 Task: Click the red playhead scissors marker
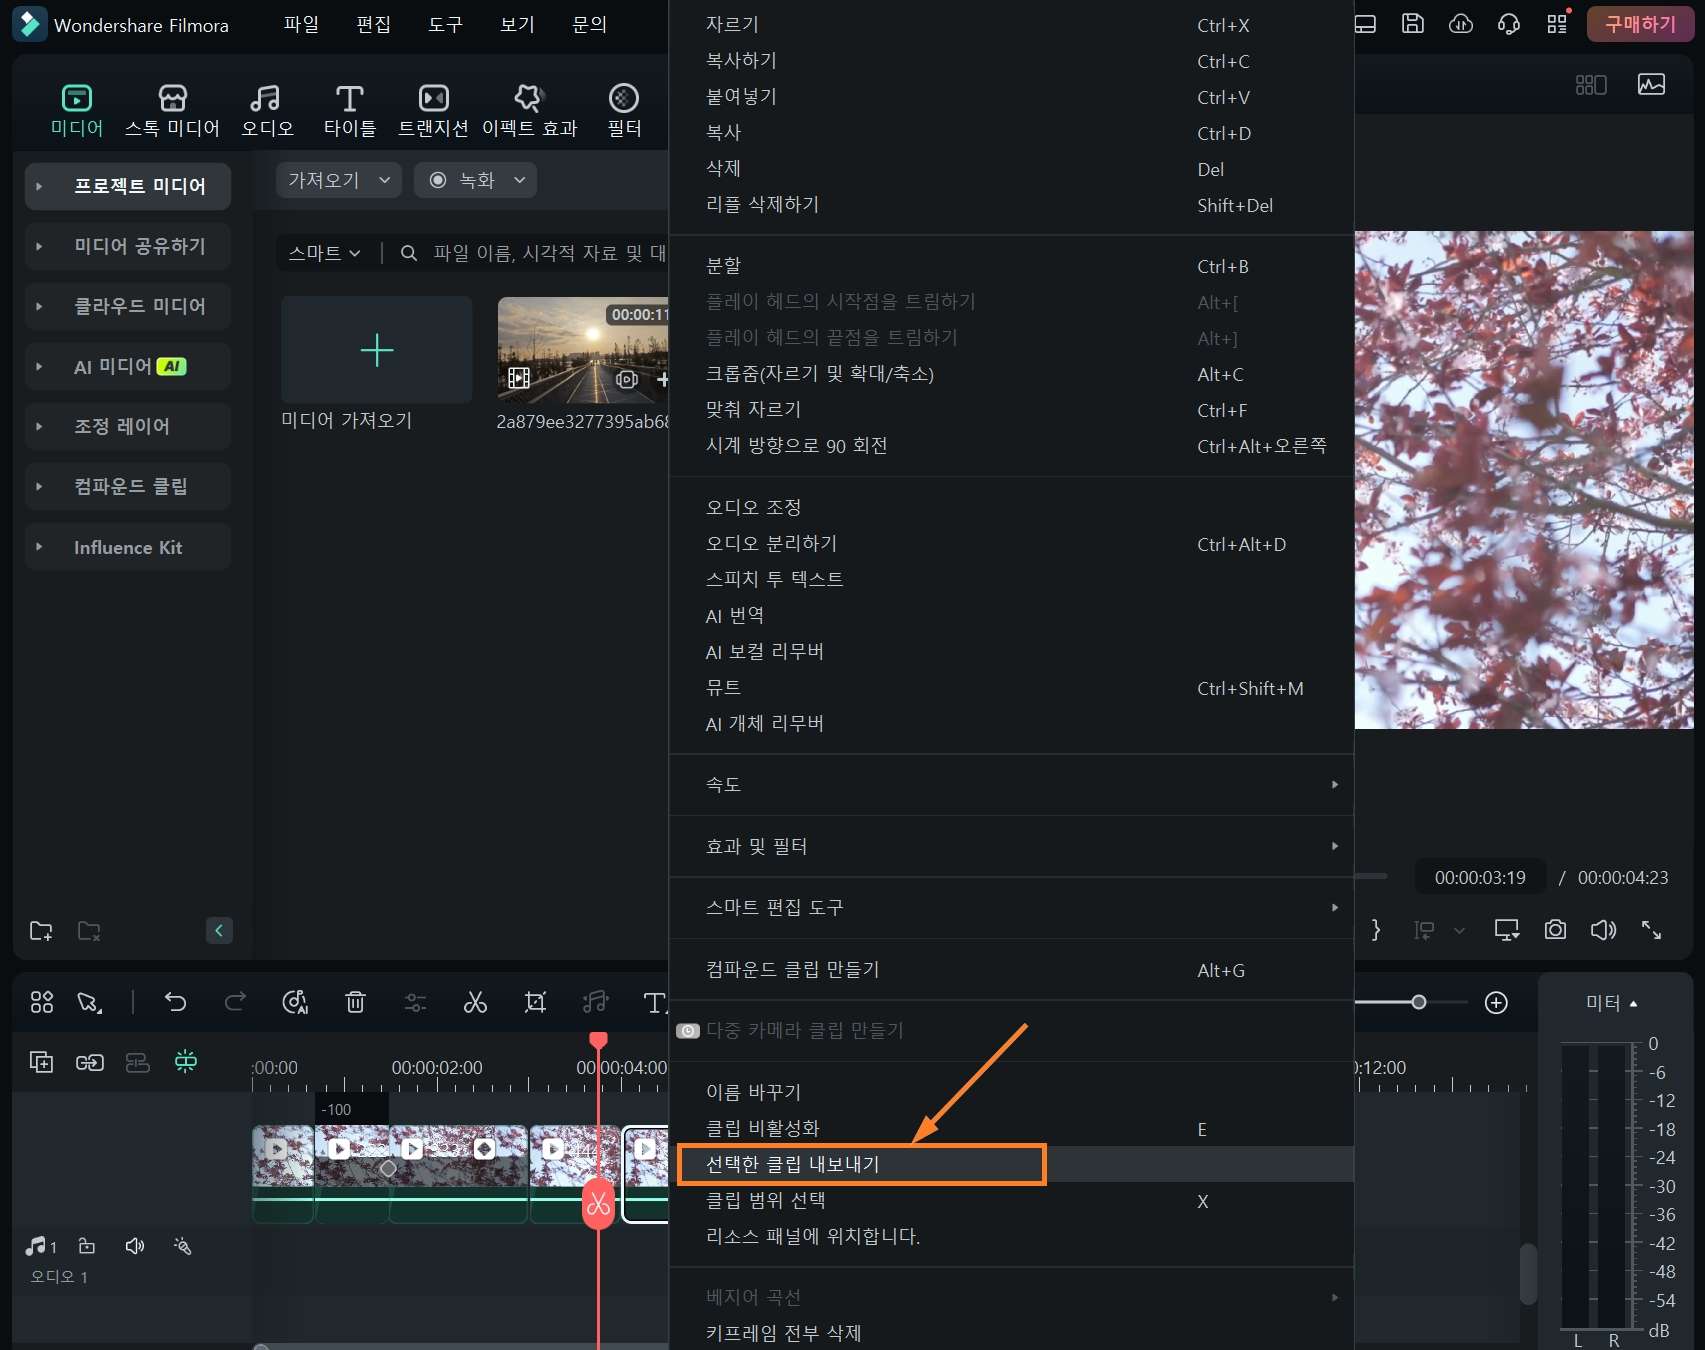[598, 1204]
